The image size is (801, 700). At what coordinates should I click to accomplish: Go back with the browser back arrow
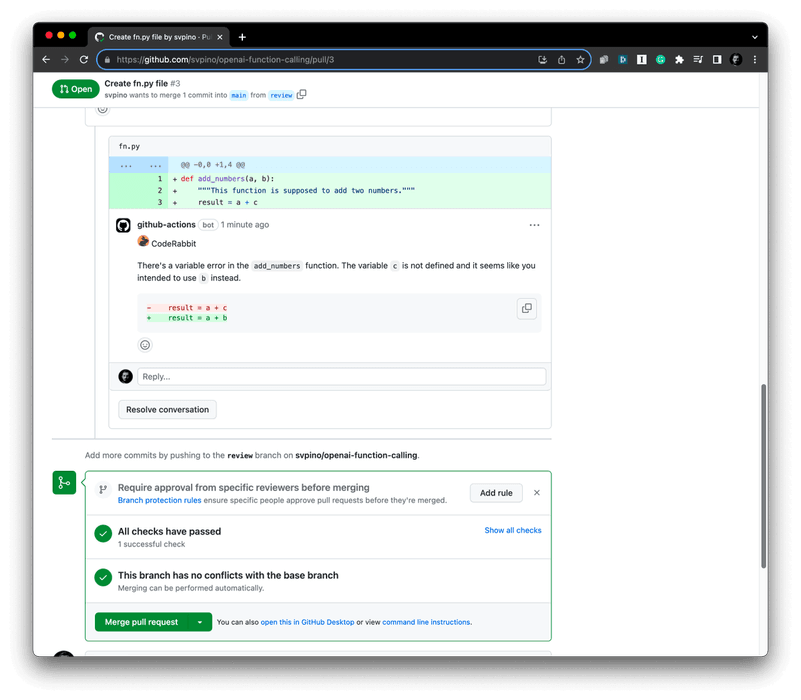[x=46, y=60]
